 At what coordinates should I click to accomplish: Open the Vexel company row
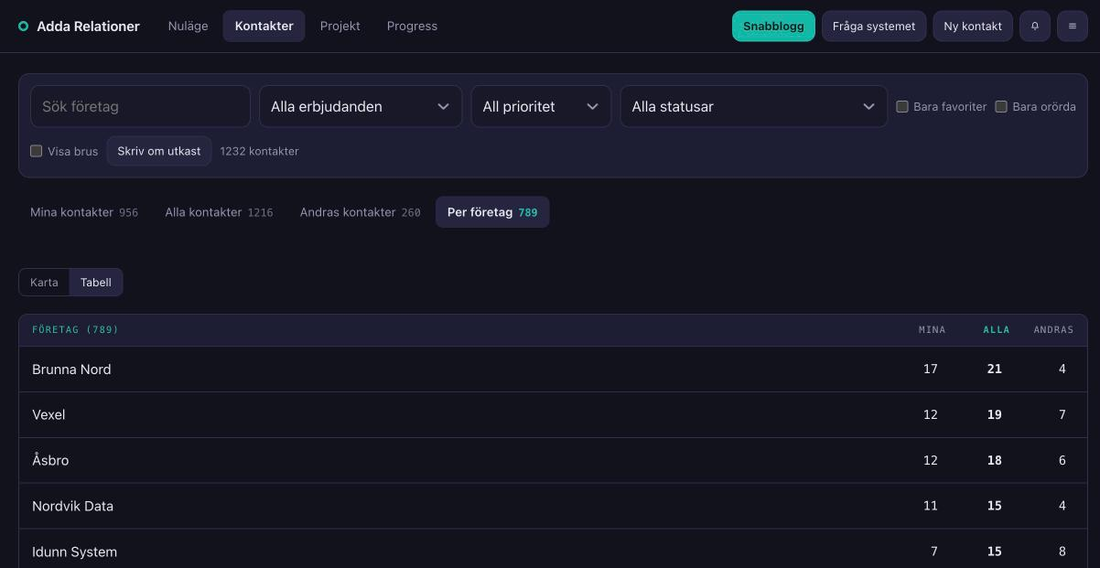553,414
